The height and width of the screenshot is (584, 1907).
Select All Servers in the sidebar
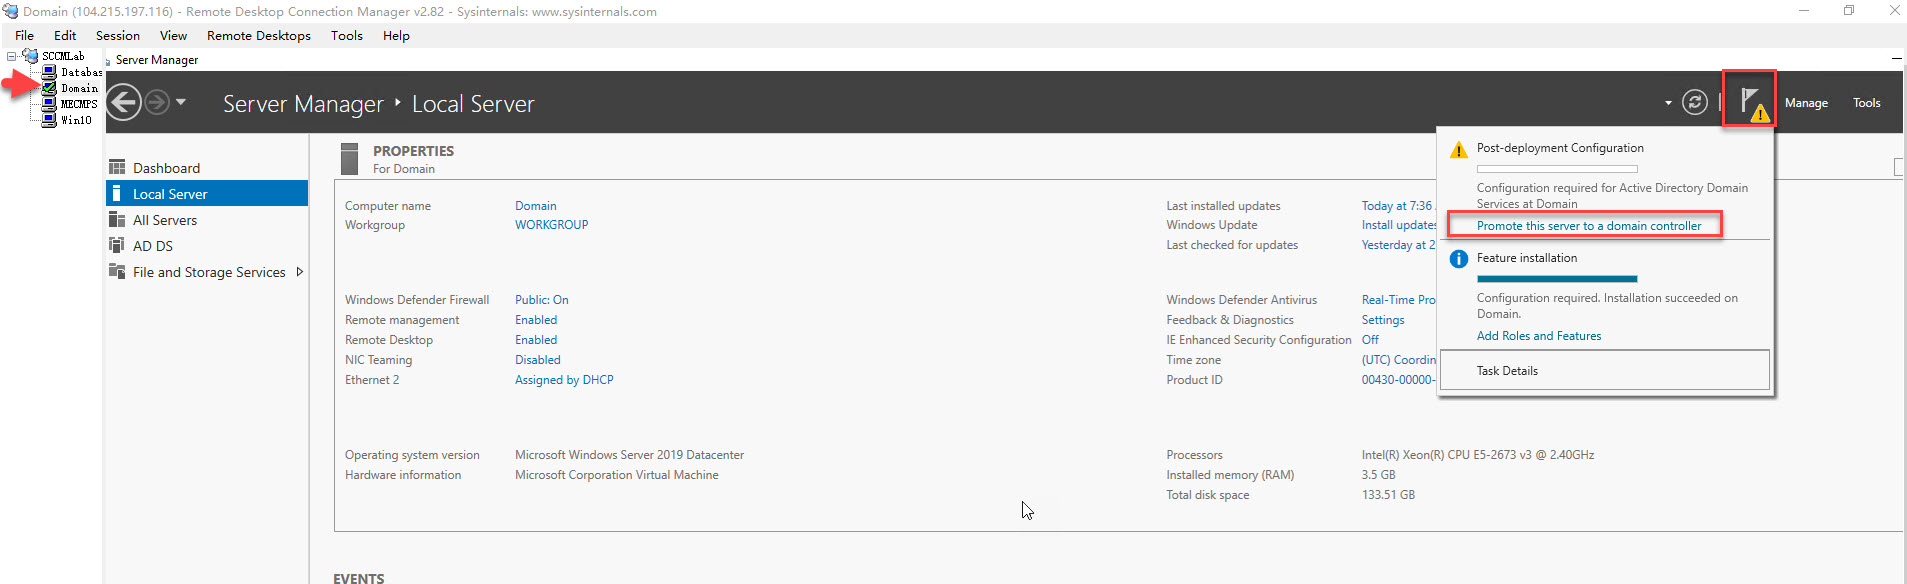coord(165,220)
